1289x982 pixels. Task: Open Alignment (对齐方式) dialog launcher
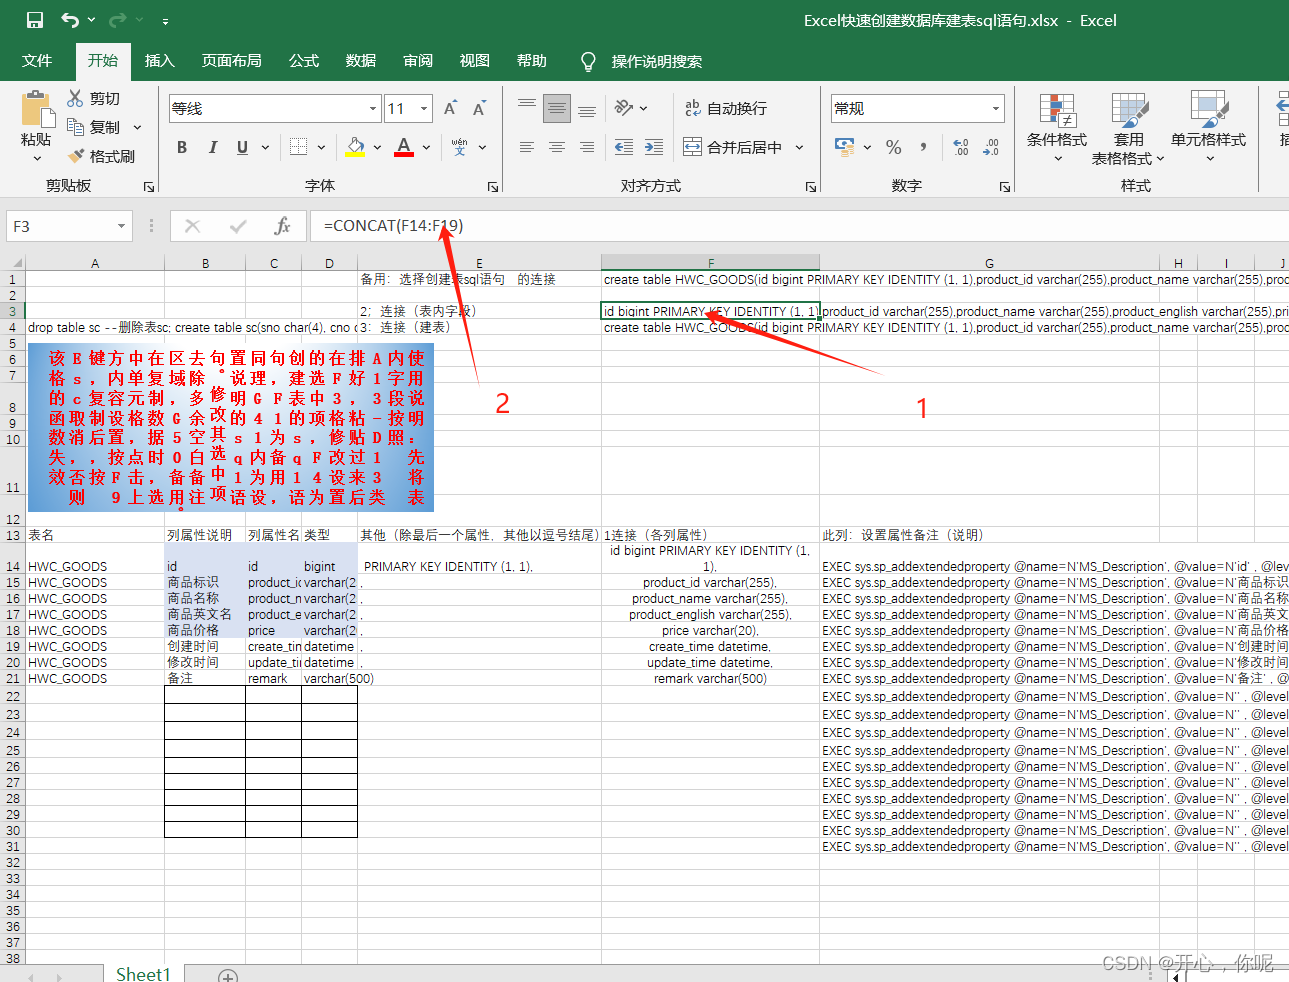pos(811,187)
